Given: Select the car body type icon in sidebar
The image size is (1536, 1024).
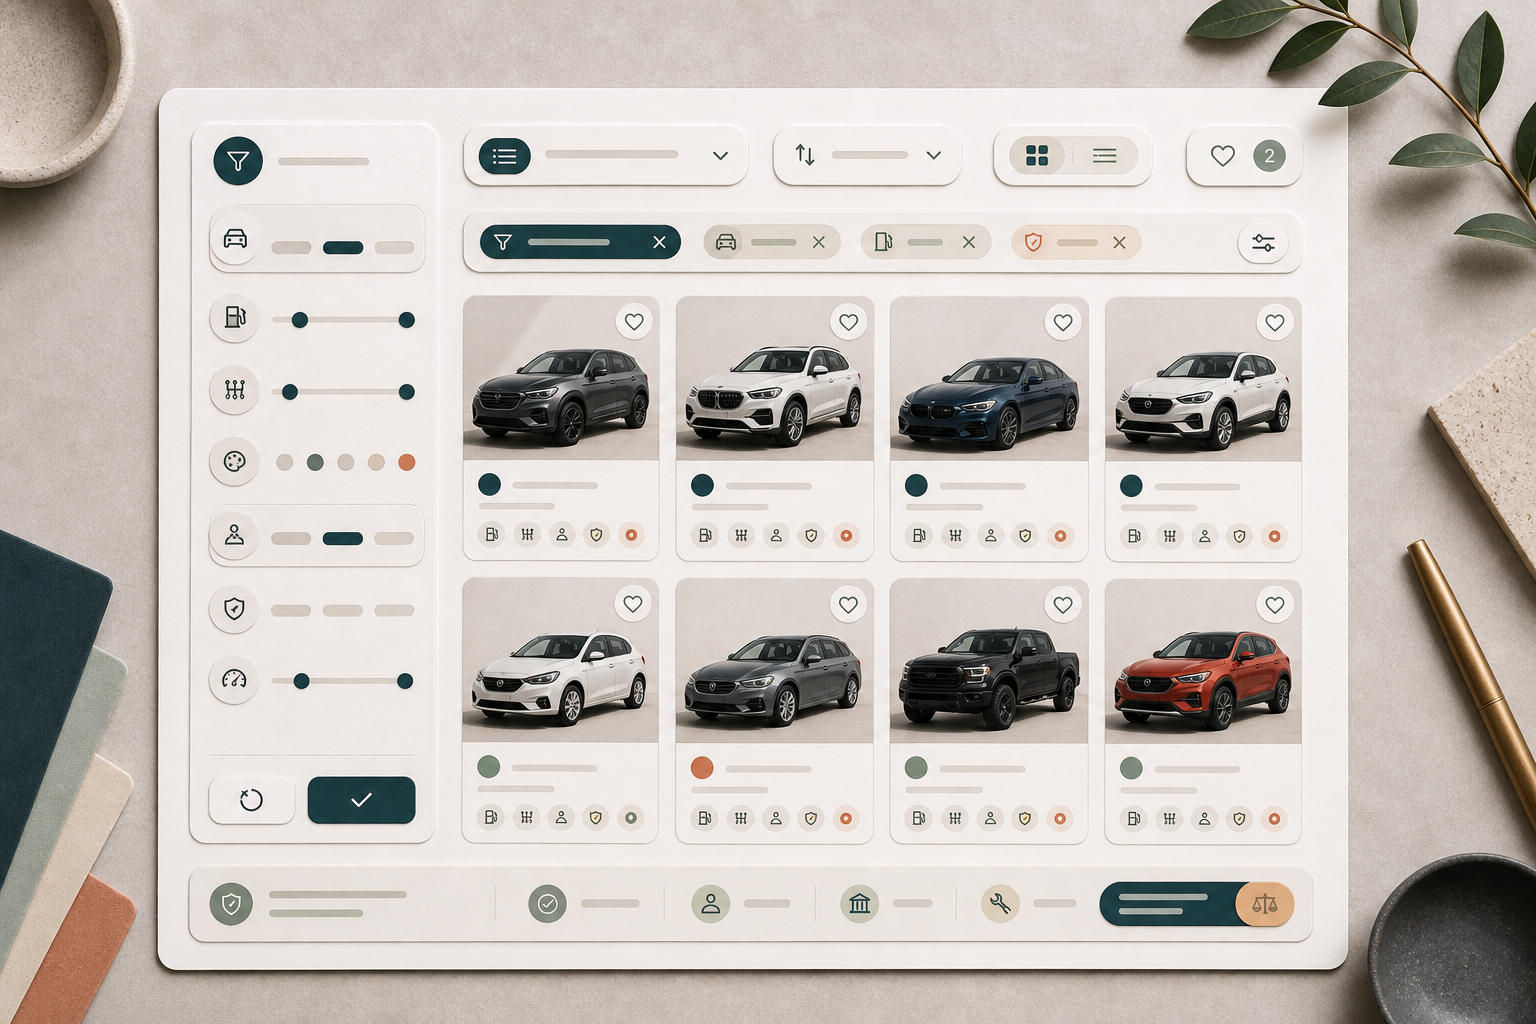Looking at the screenshot, I should [235, 239].
